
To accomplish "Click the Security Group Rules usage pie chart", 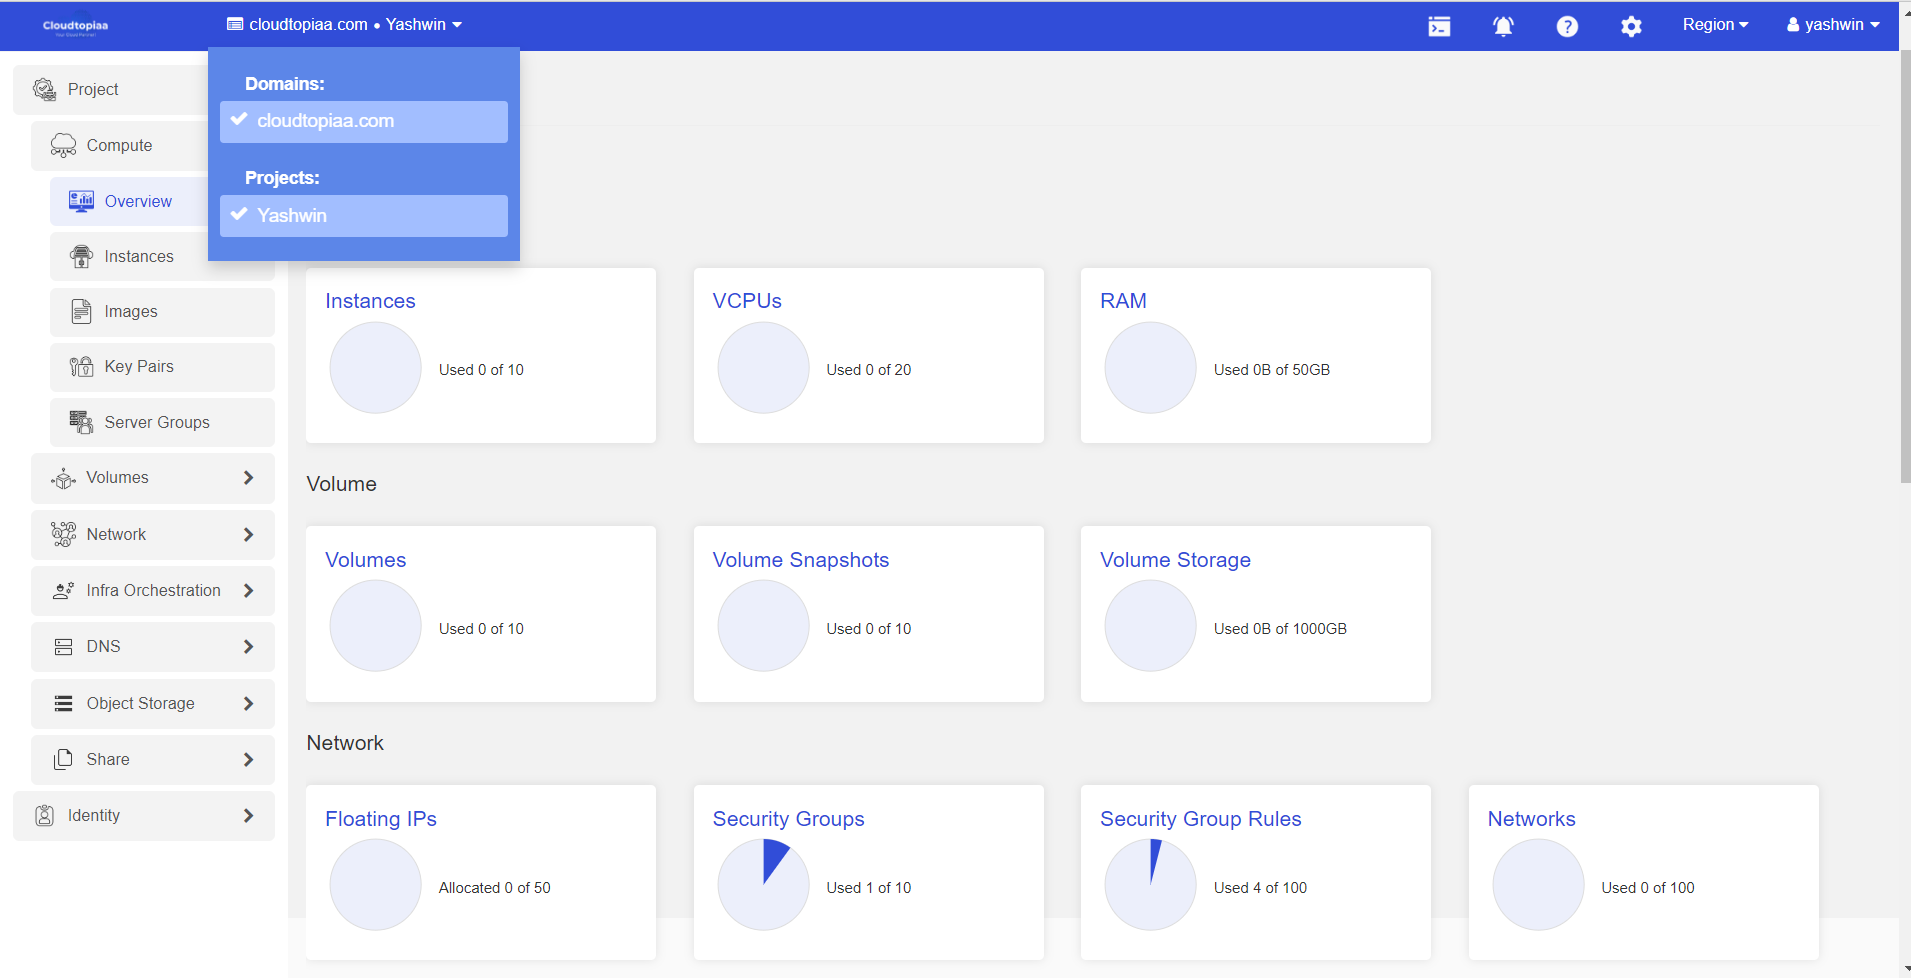I will coord(1150,884).
